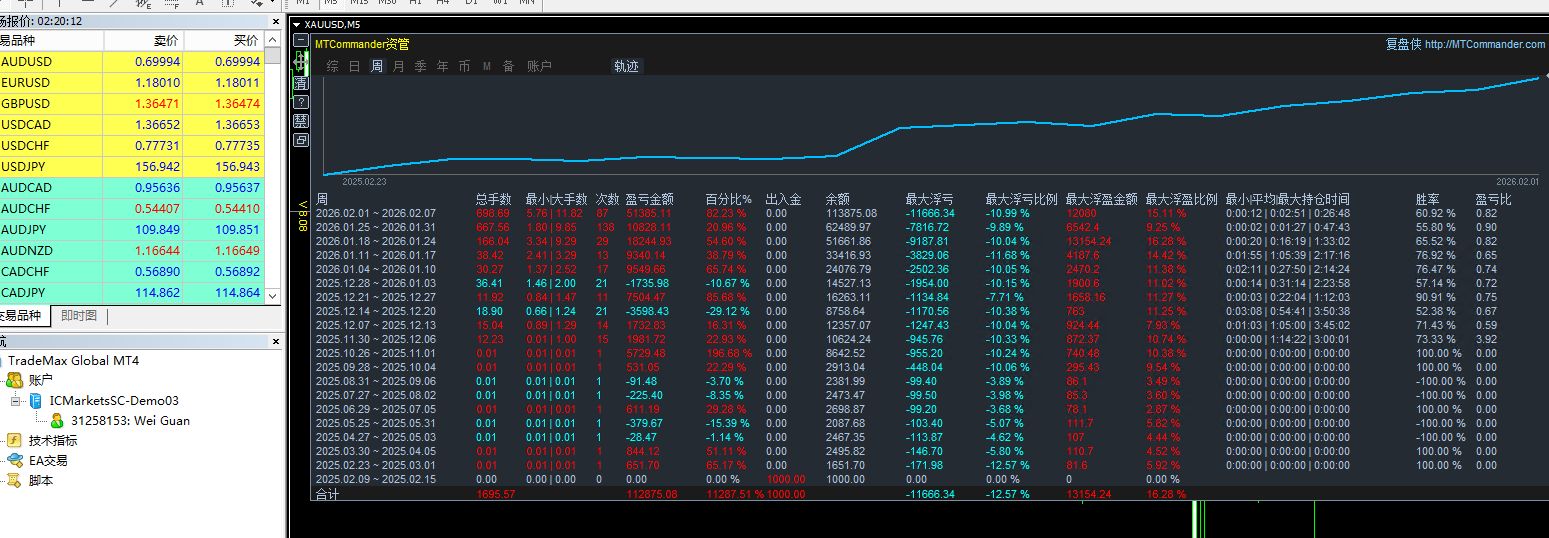Close the navigator panel
Image resolution: width=1549 pixels, height=538 pixels.
274,342
